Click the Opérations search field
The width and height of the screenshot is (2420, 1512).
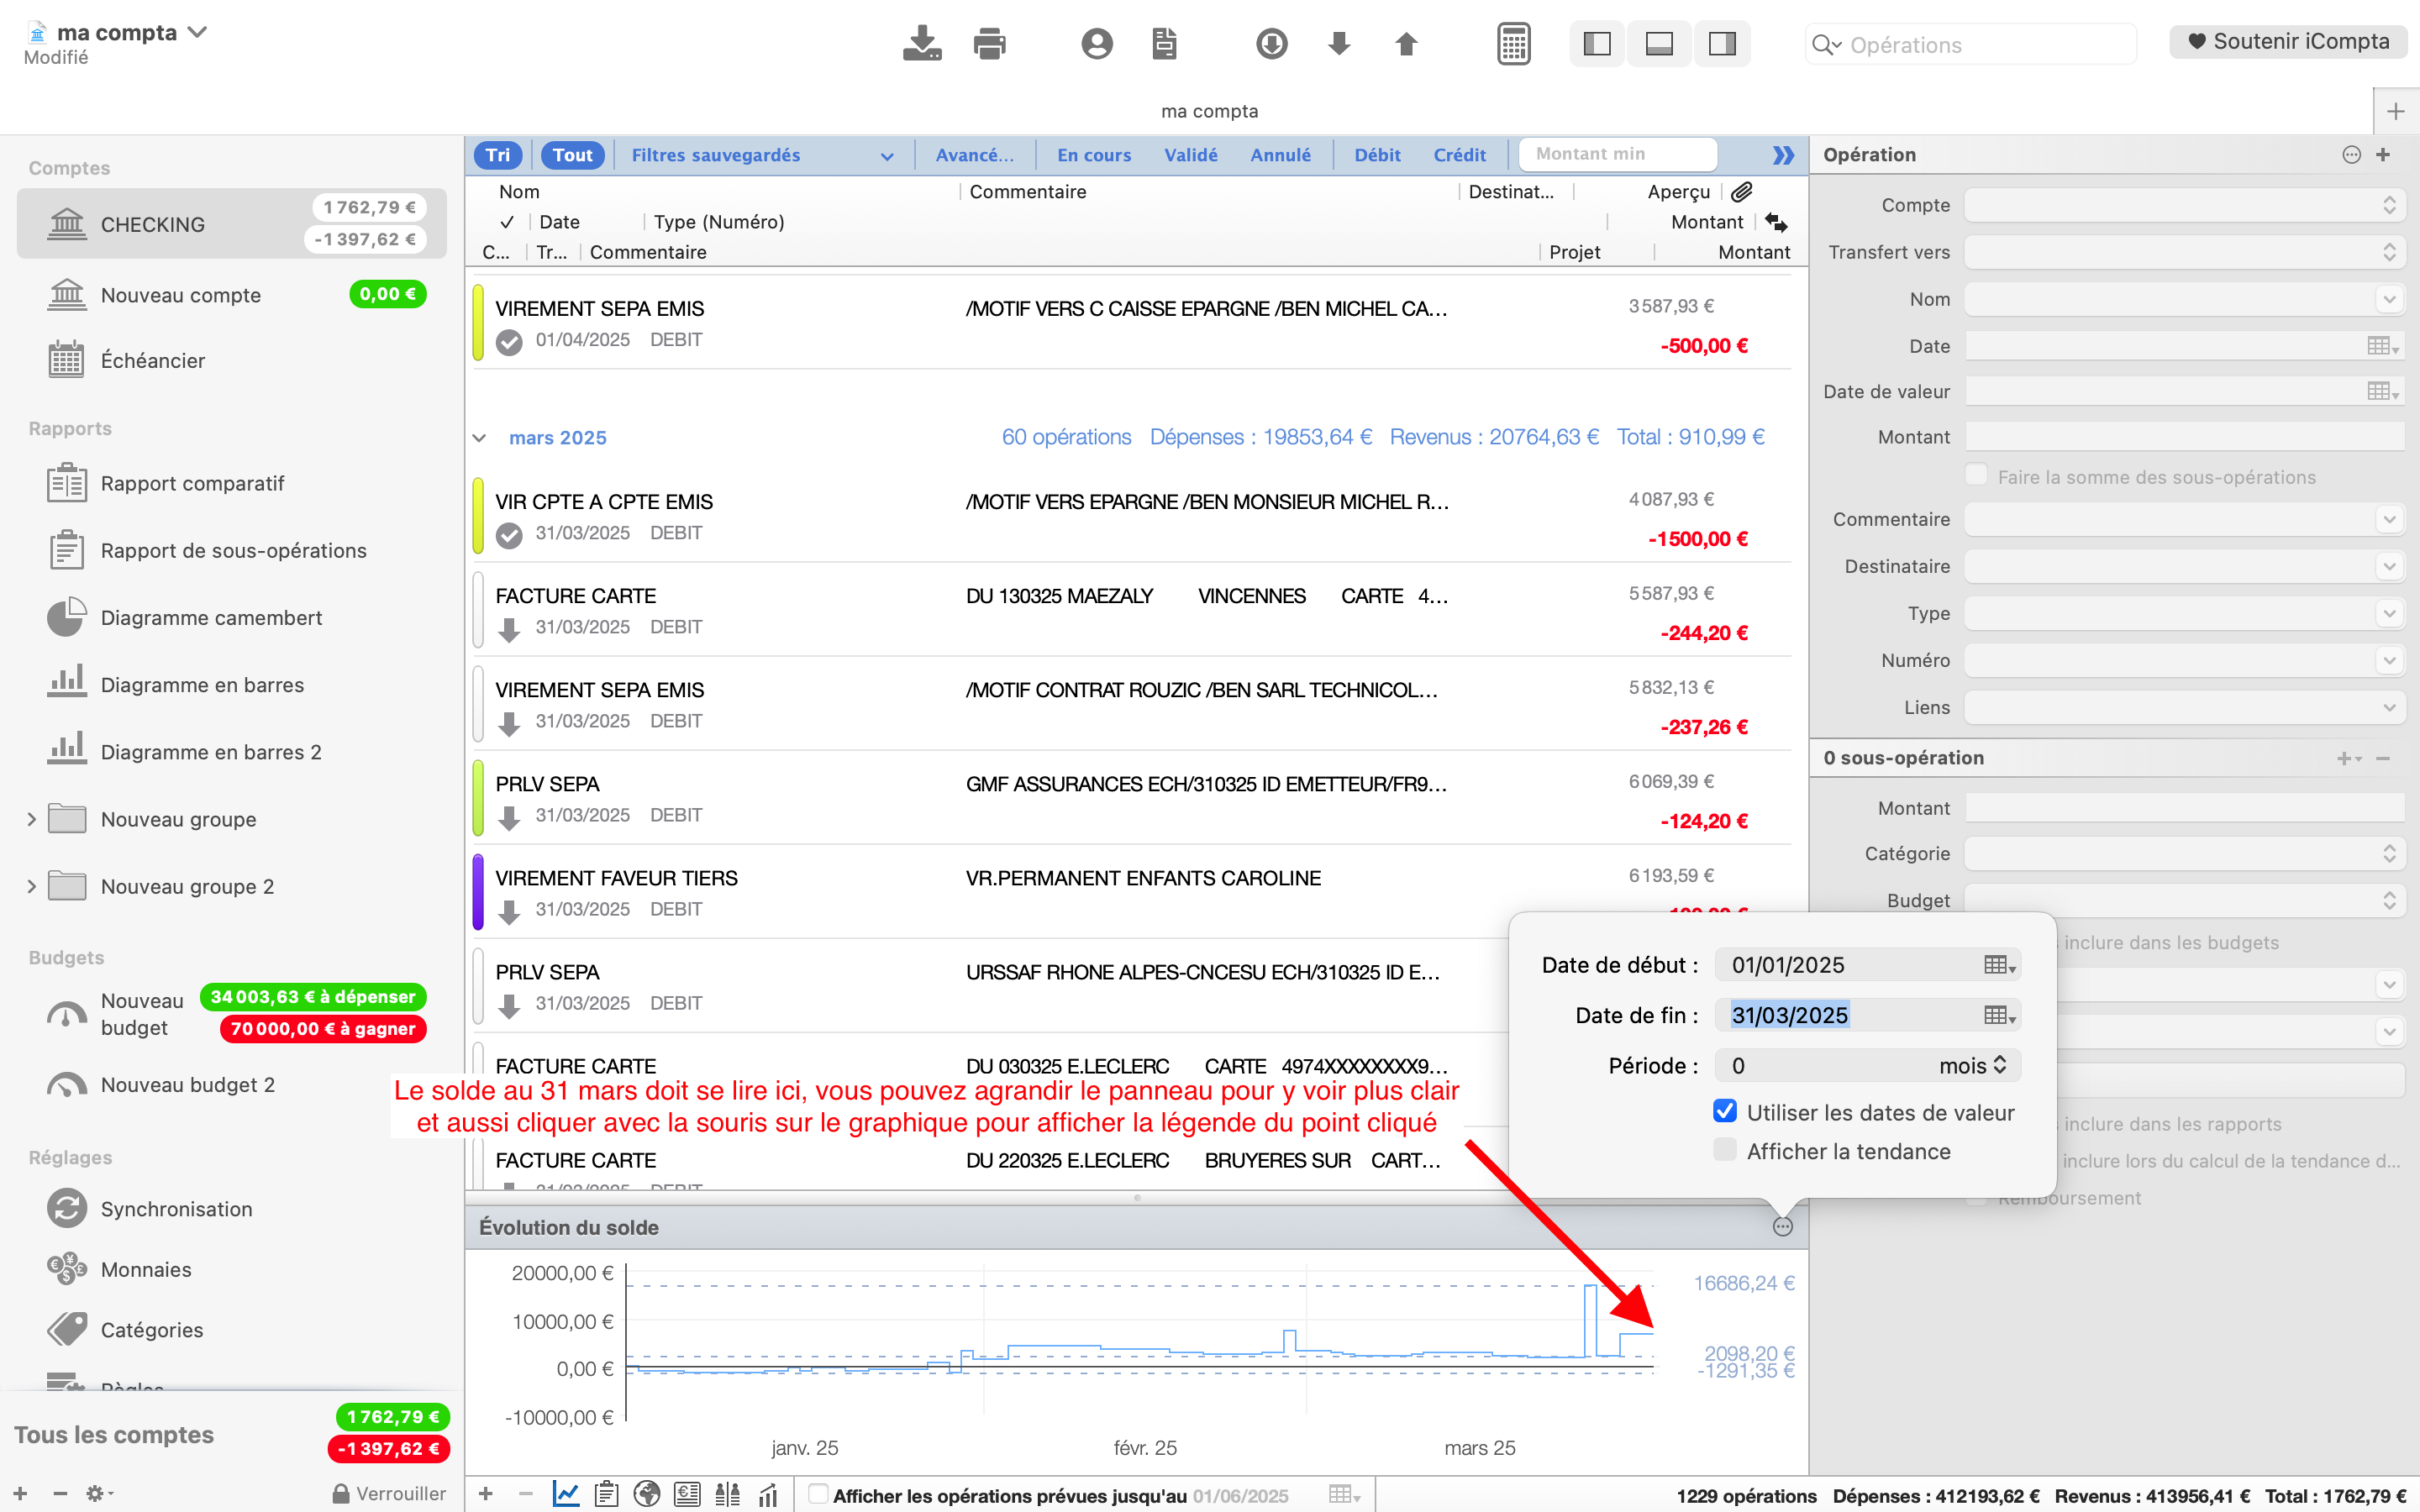1971,44
